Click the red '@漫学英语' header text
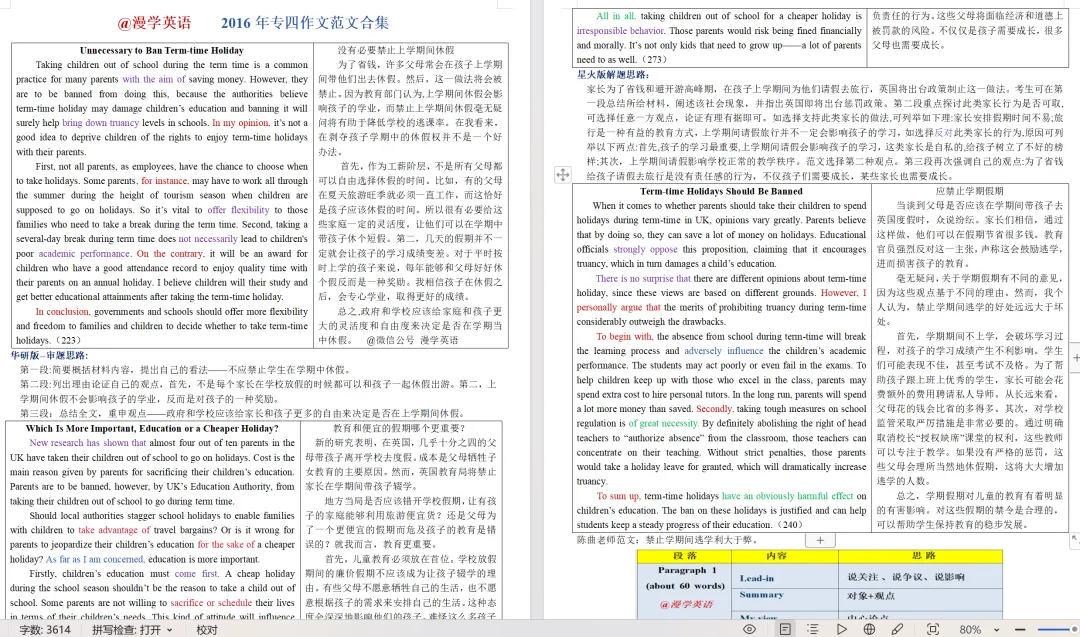 [154, 23]
